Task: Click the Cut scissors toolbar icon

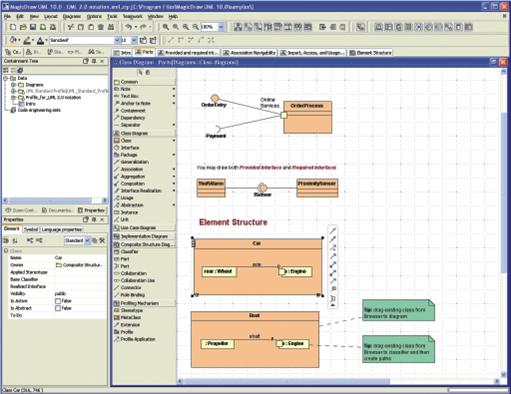Action: coord(70,27)
